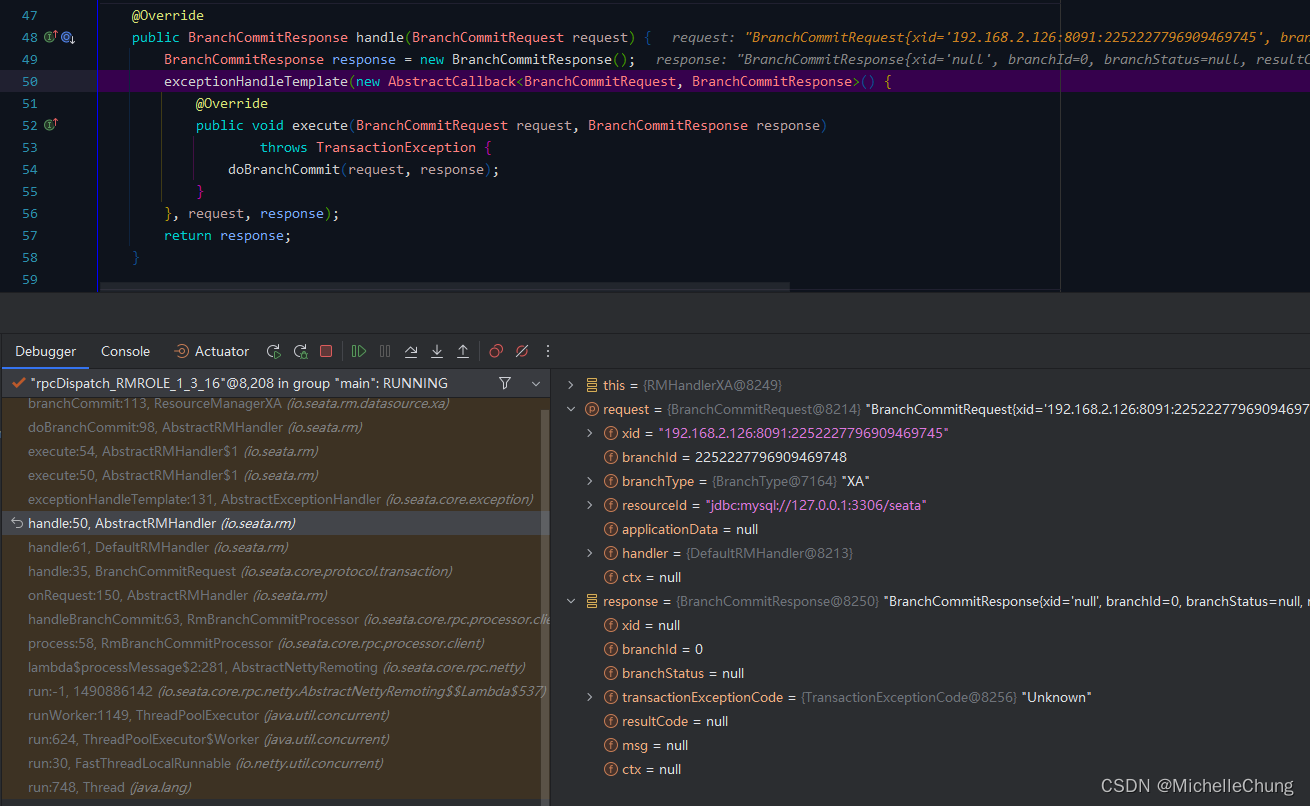Image resolution: width=1310 pixels, height=806 pixels.
Task: Switch to the Console tab
Action: click(x=125, y=351)
